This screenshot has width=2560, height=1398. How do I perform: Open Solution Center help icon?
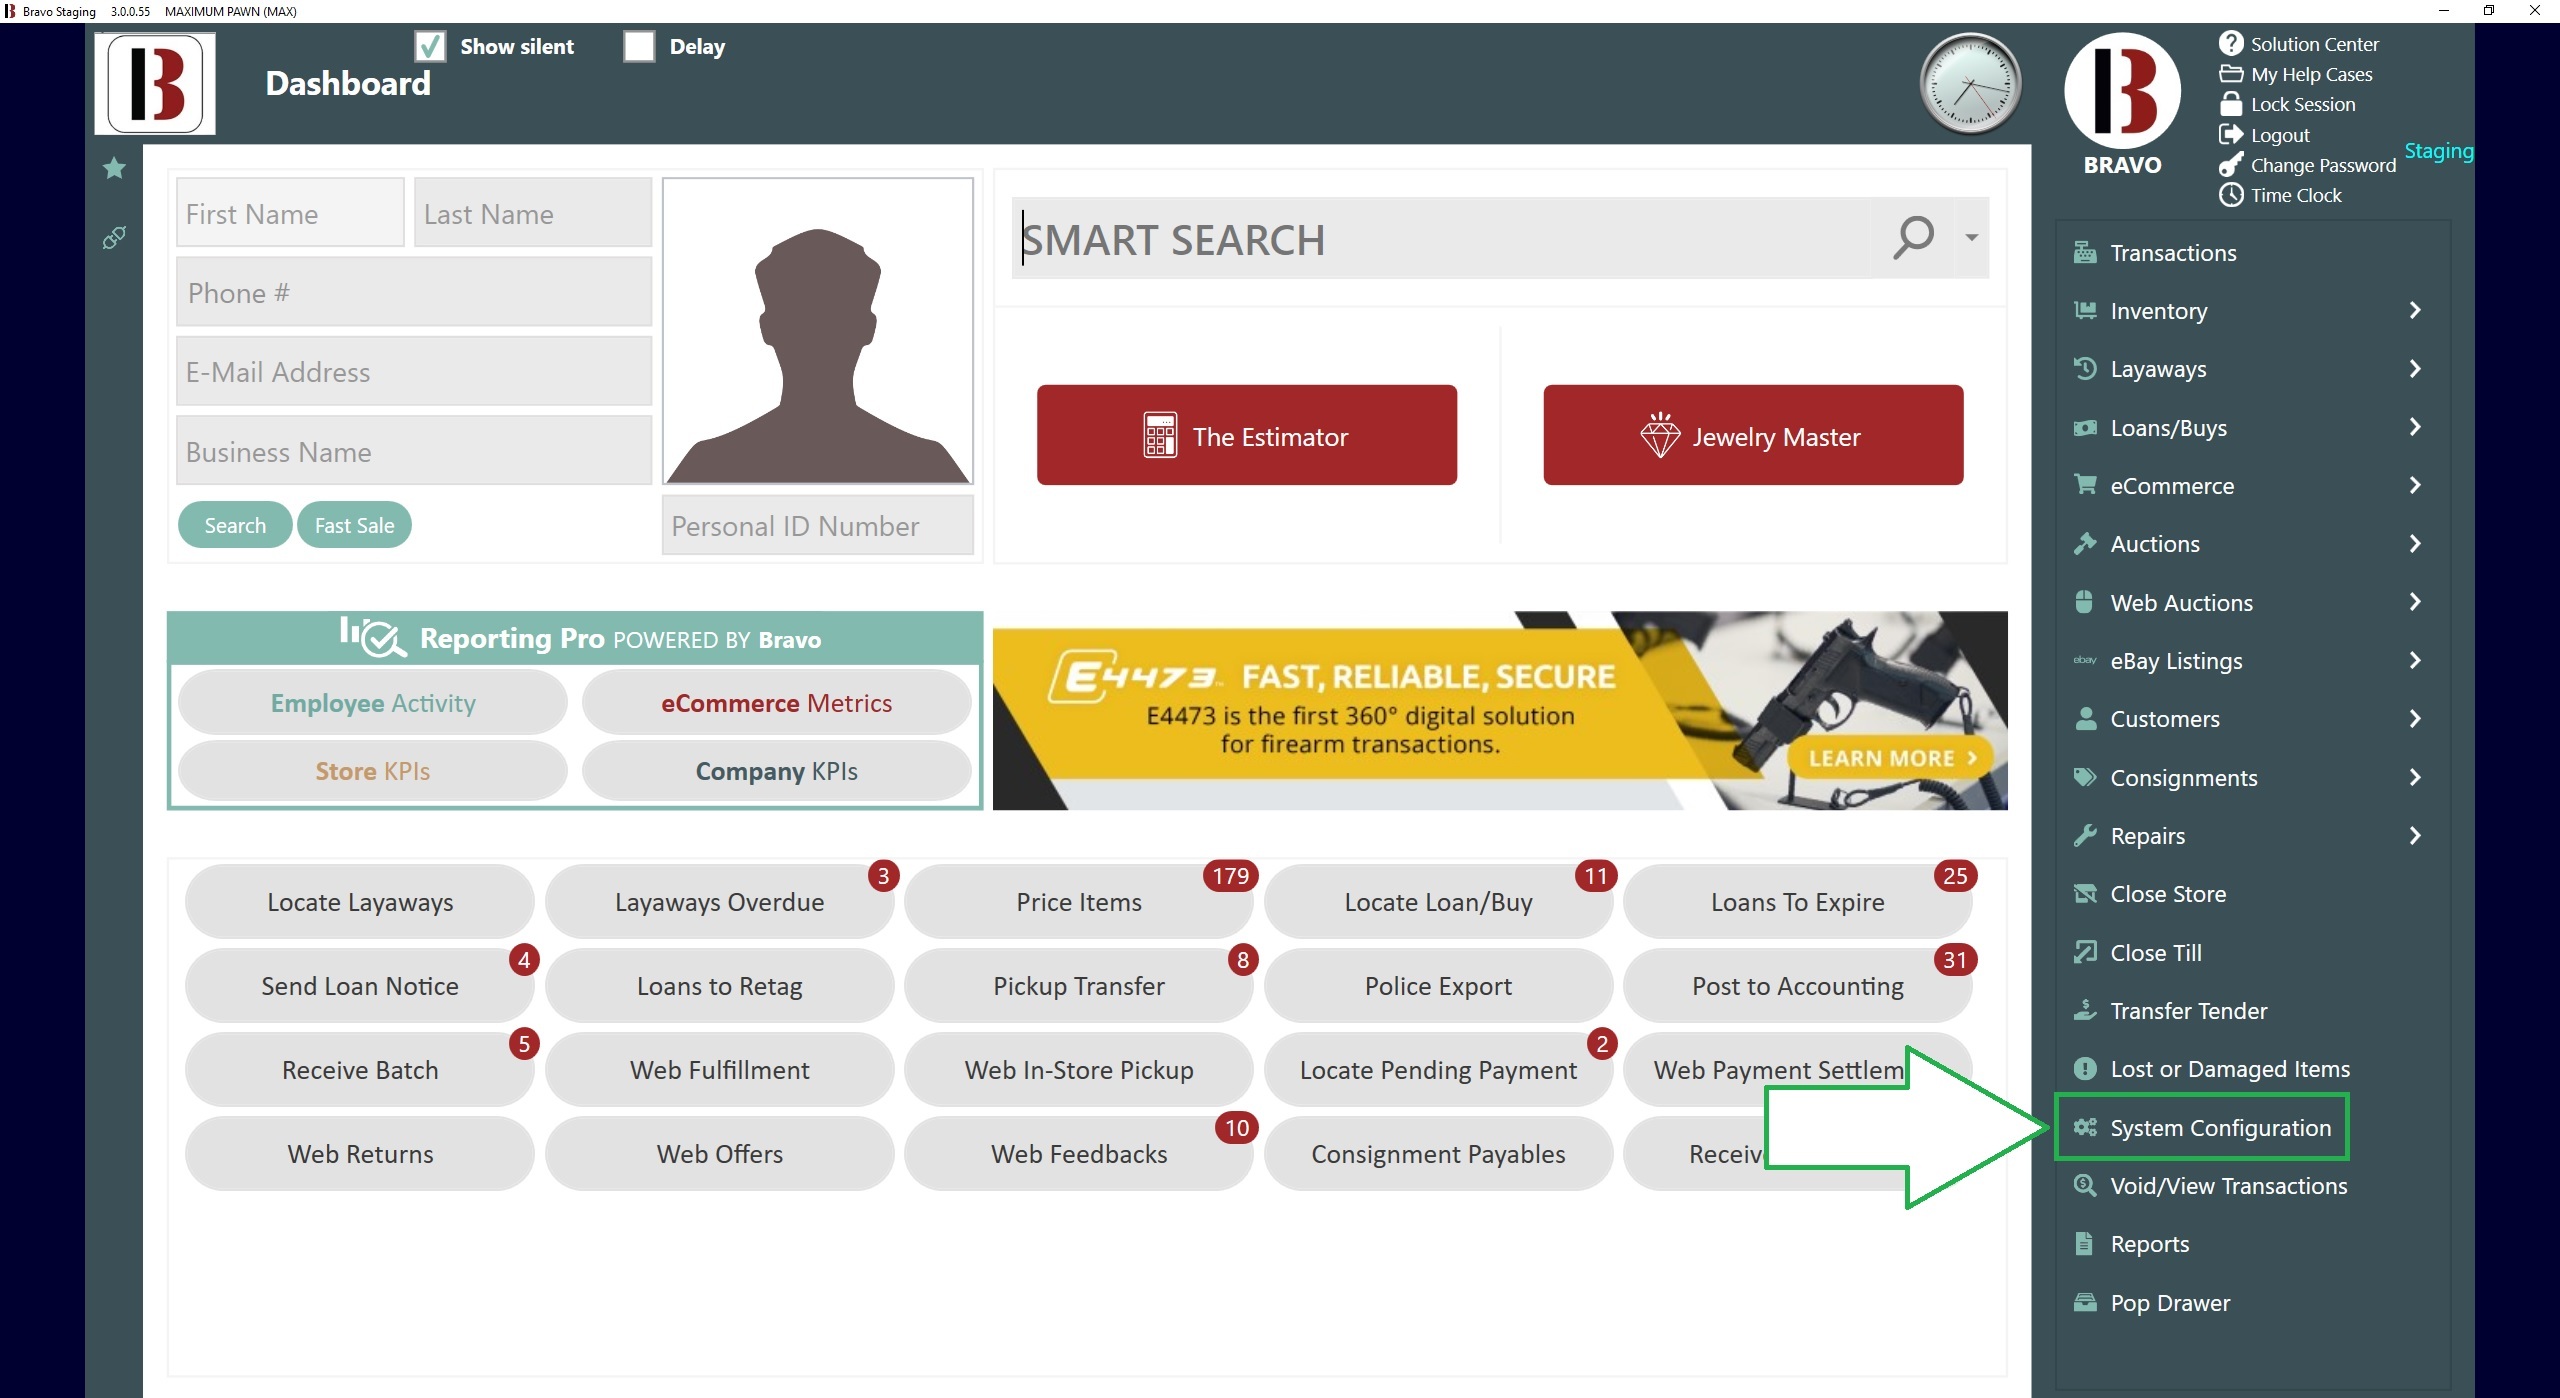2231,43
